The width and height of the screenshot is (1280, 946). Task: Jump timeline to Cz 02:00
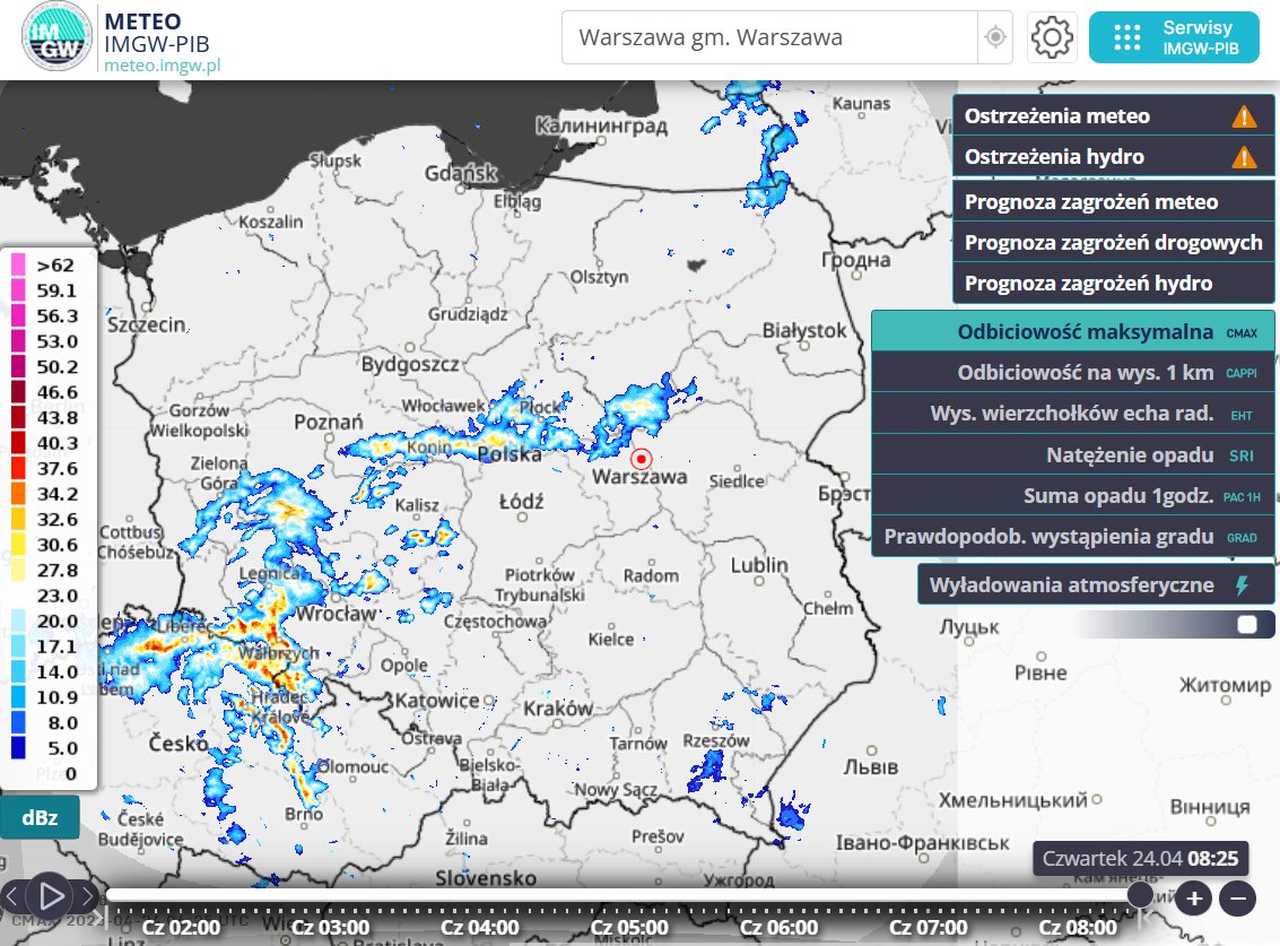pos(181,928)
